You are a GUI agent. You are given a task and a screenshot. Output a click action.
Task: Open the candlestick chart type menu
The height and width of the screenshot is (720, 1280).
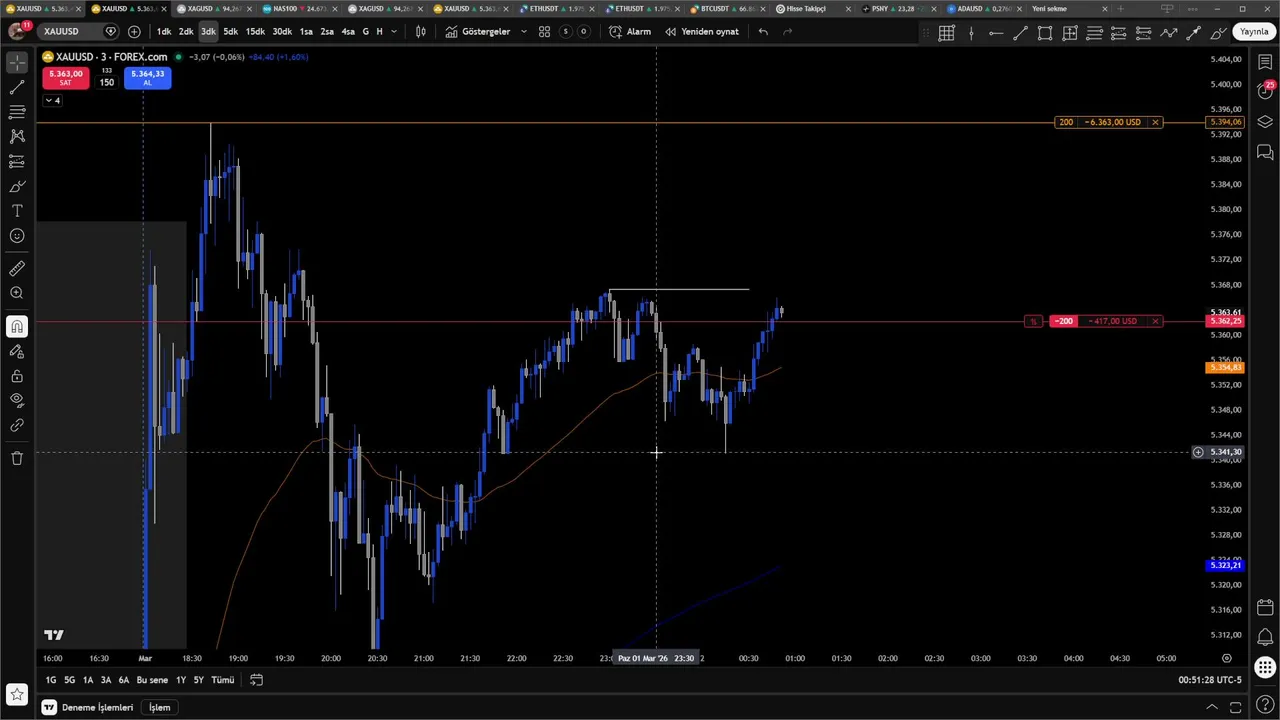tap(421, 32)
